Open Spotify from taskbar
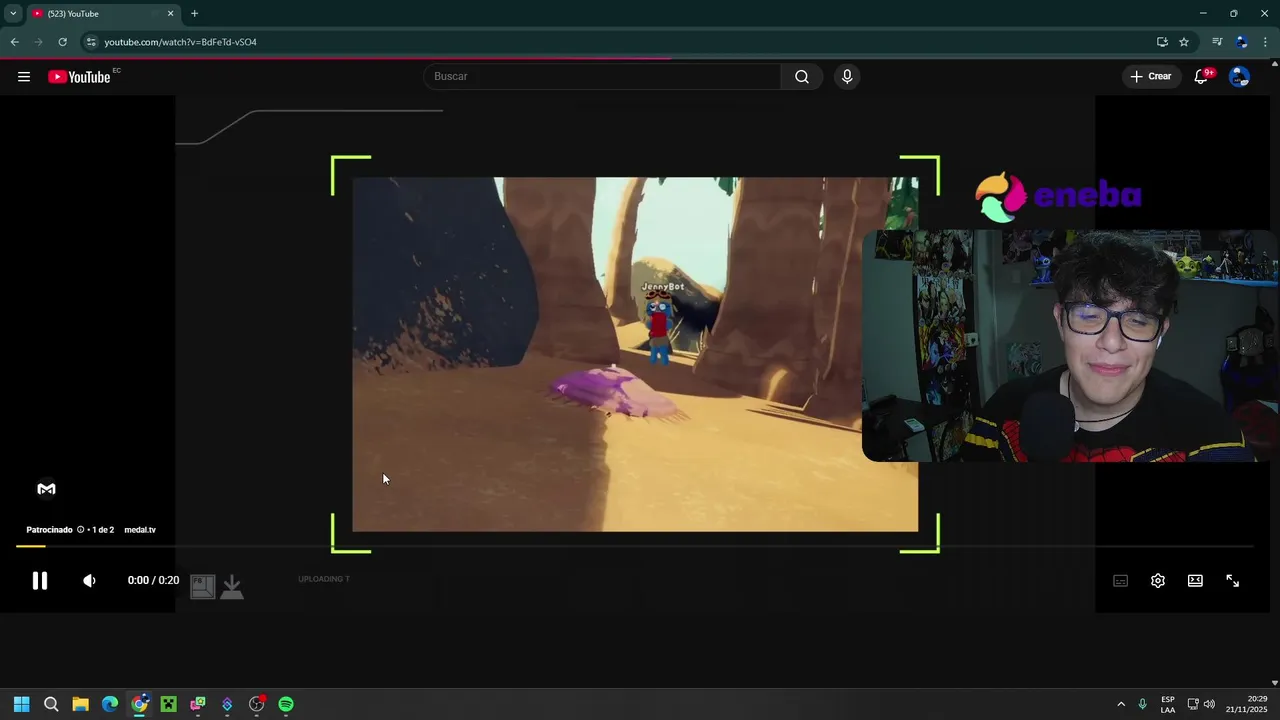Viewport: 1280px width, 720px height. pos(286,704)
